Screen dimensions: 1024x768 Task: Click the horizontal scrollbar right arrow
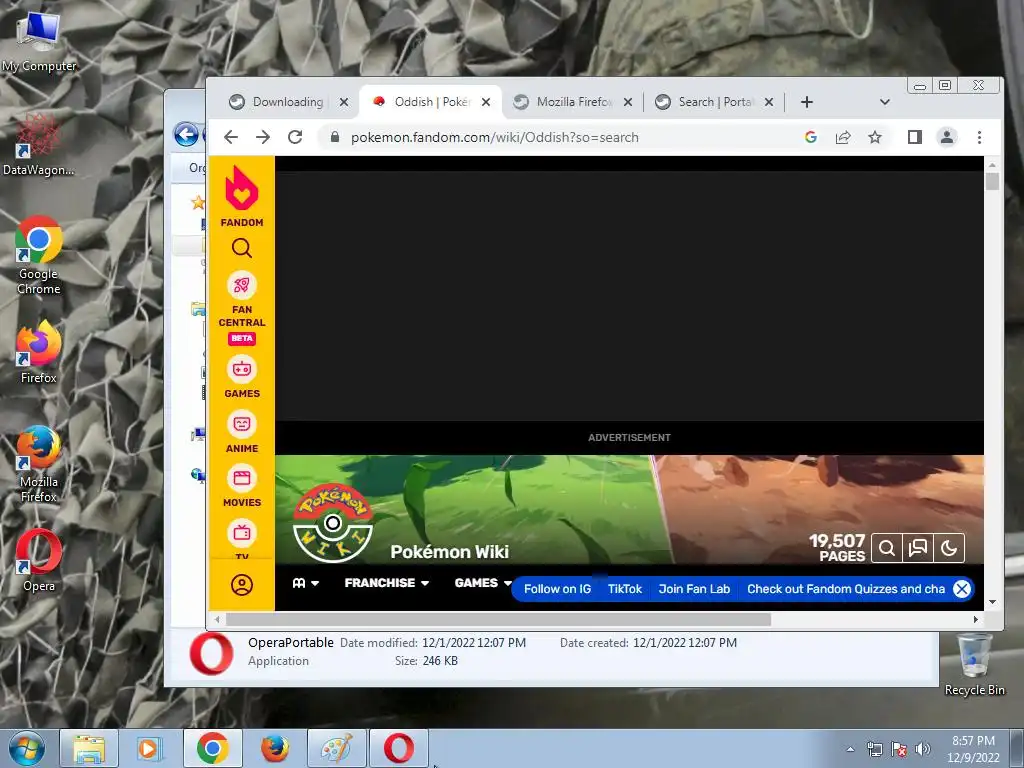[976, 619]
